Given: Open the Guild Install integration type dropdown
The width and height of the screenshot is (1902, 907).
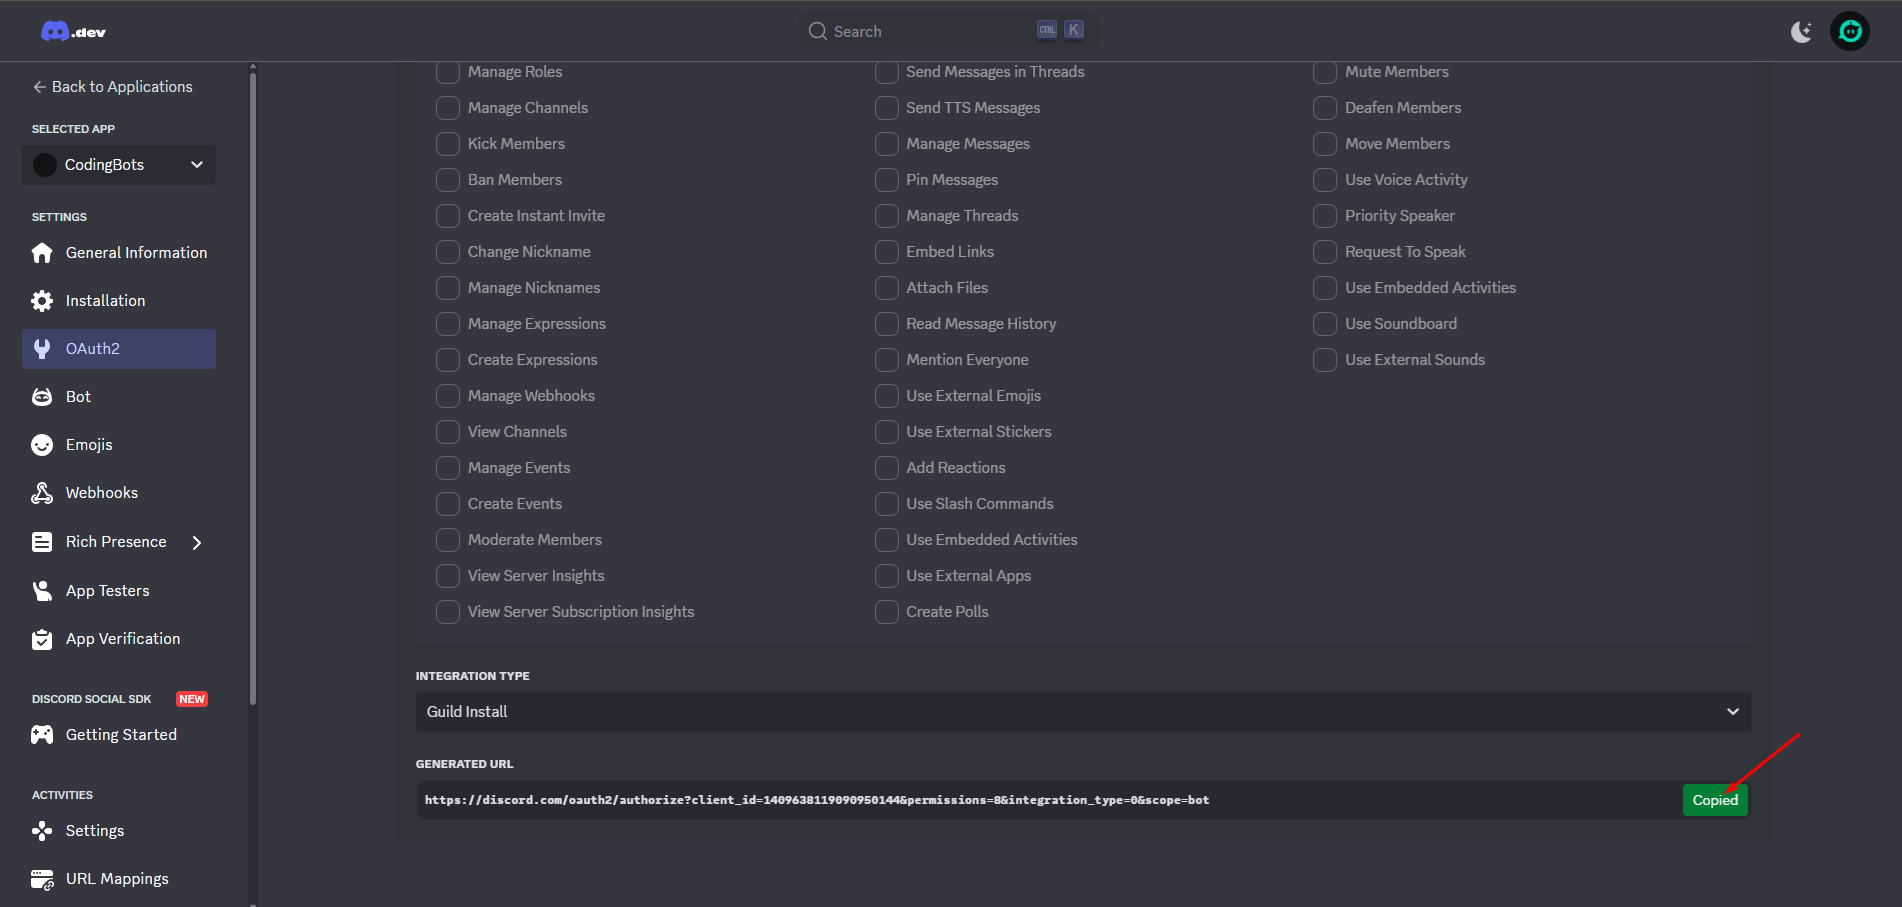Looking at the screenshot, I should (1083, 712).
